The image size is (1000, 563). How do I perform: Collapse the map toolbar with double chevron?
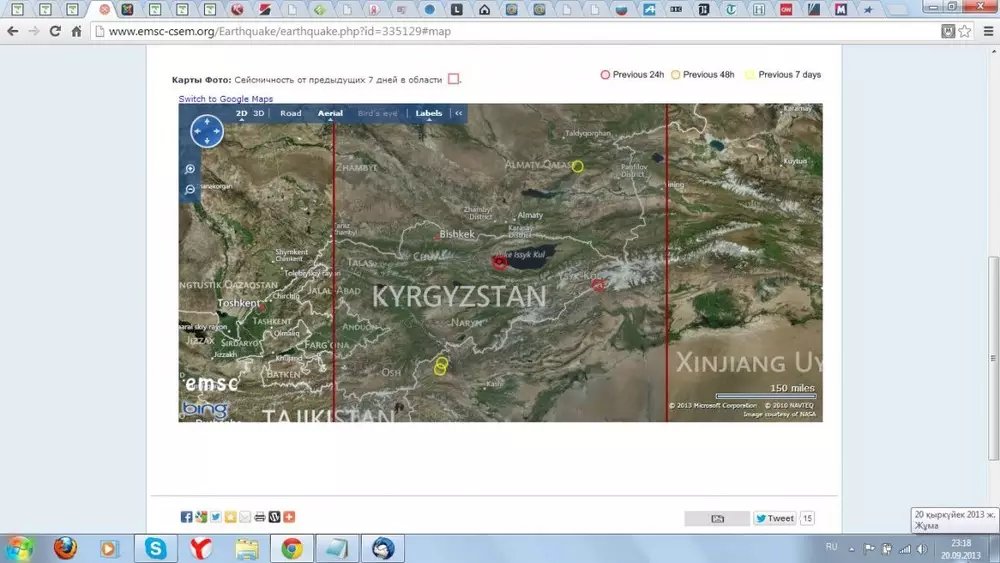click(x=459, y=114)
